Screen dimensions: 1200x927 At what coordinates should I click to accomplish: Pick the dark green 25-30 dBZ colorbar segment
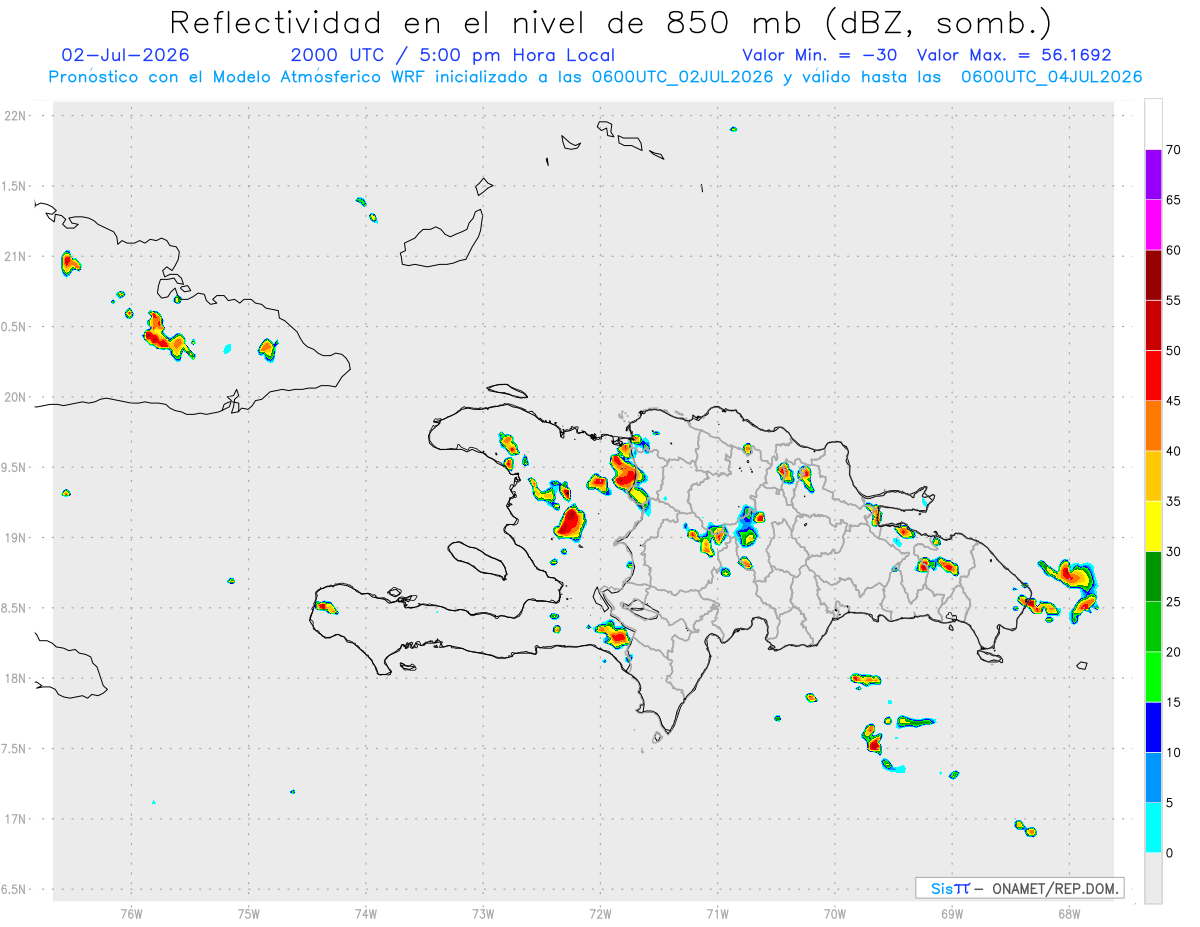1153,577
